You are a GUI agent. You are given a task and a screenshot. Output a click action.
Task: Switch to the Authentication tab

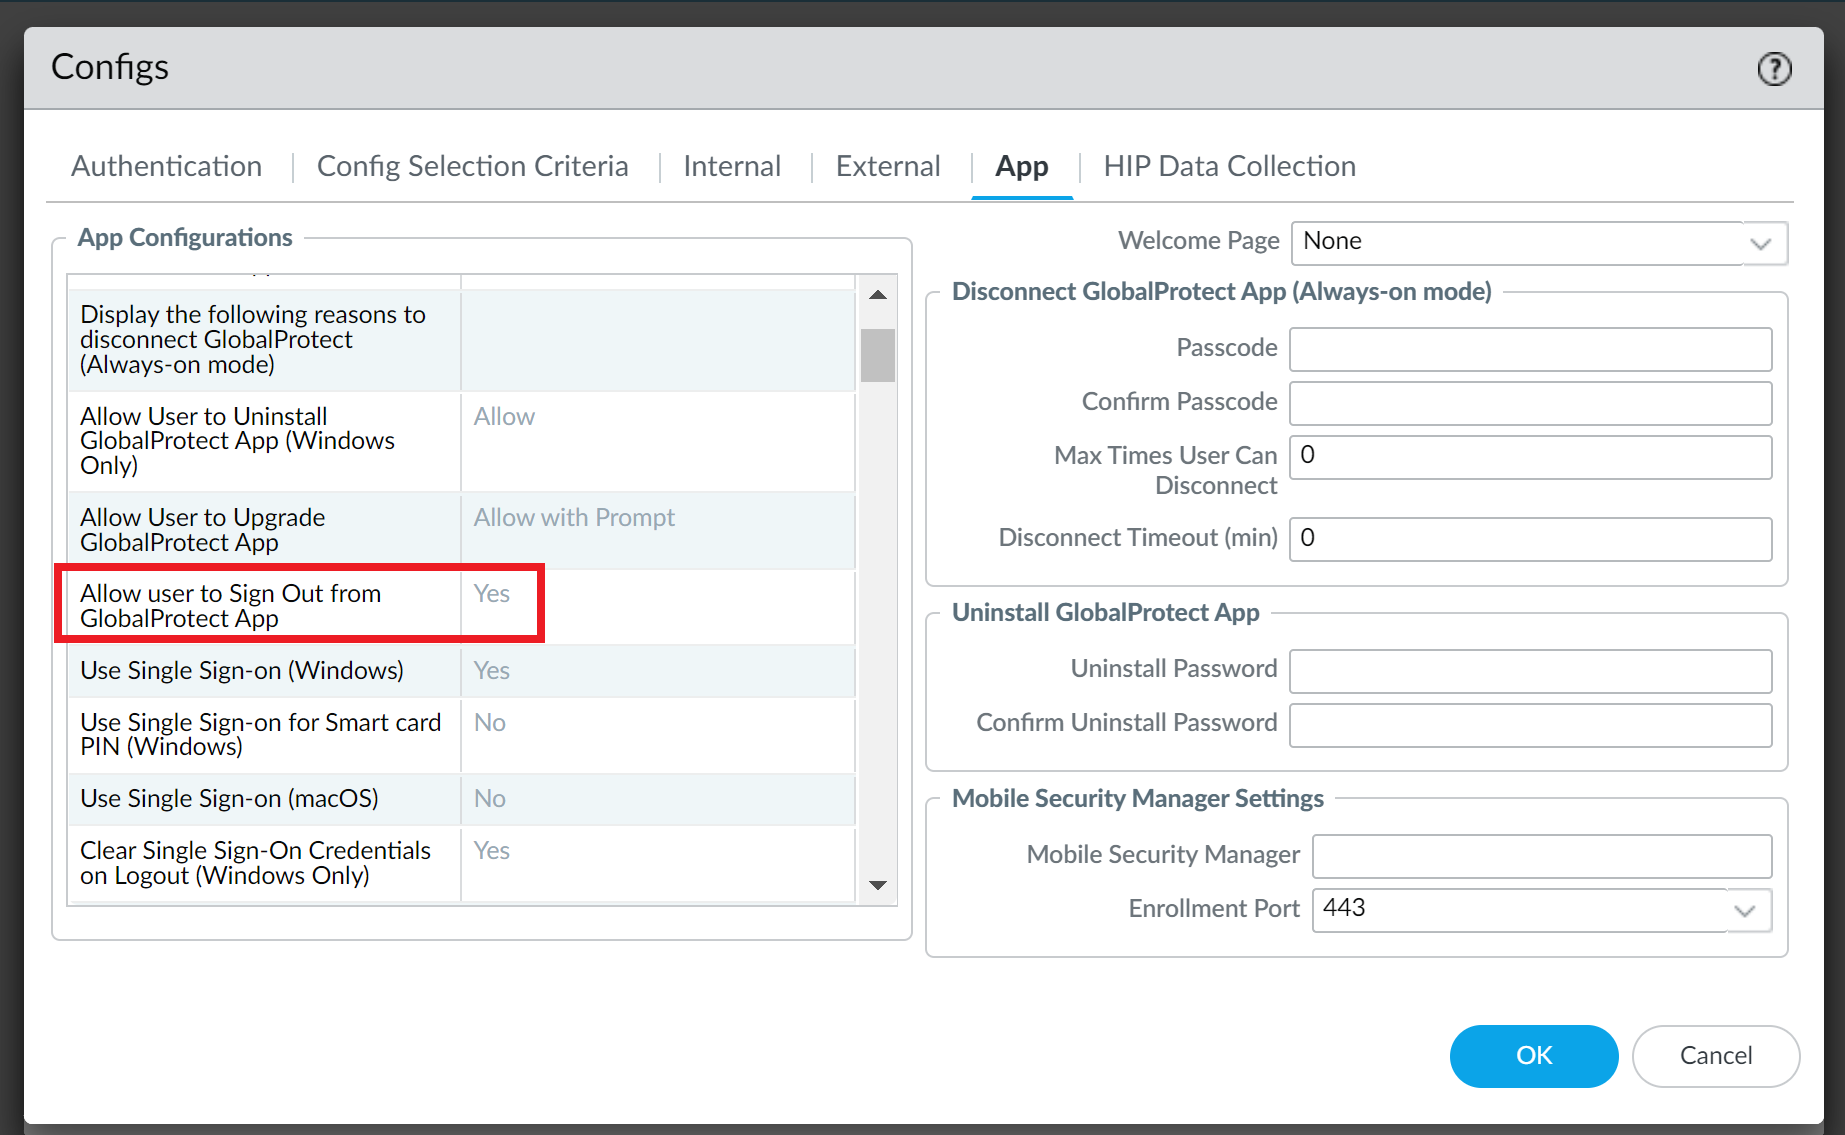click(x=166, y=166)
